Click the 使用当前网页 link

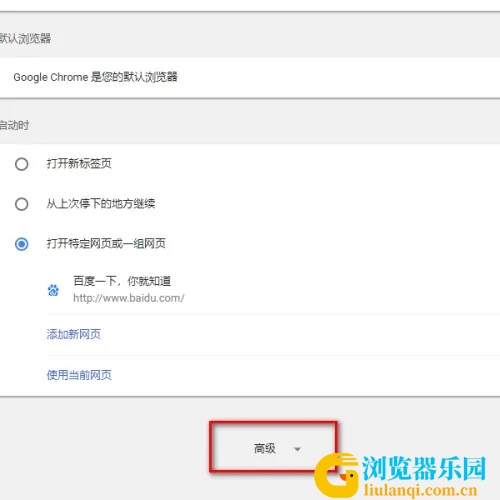(79, 375)
